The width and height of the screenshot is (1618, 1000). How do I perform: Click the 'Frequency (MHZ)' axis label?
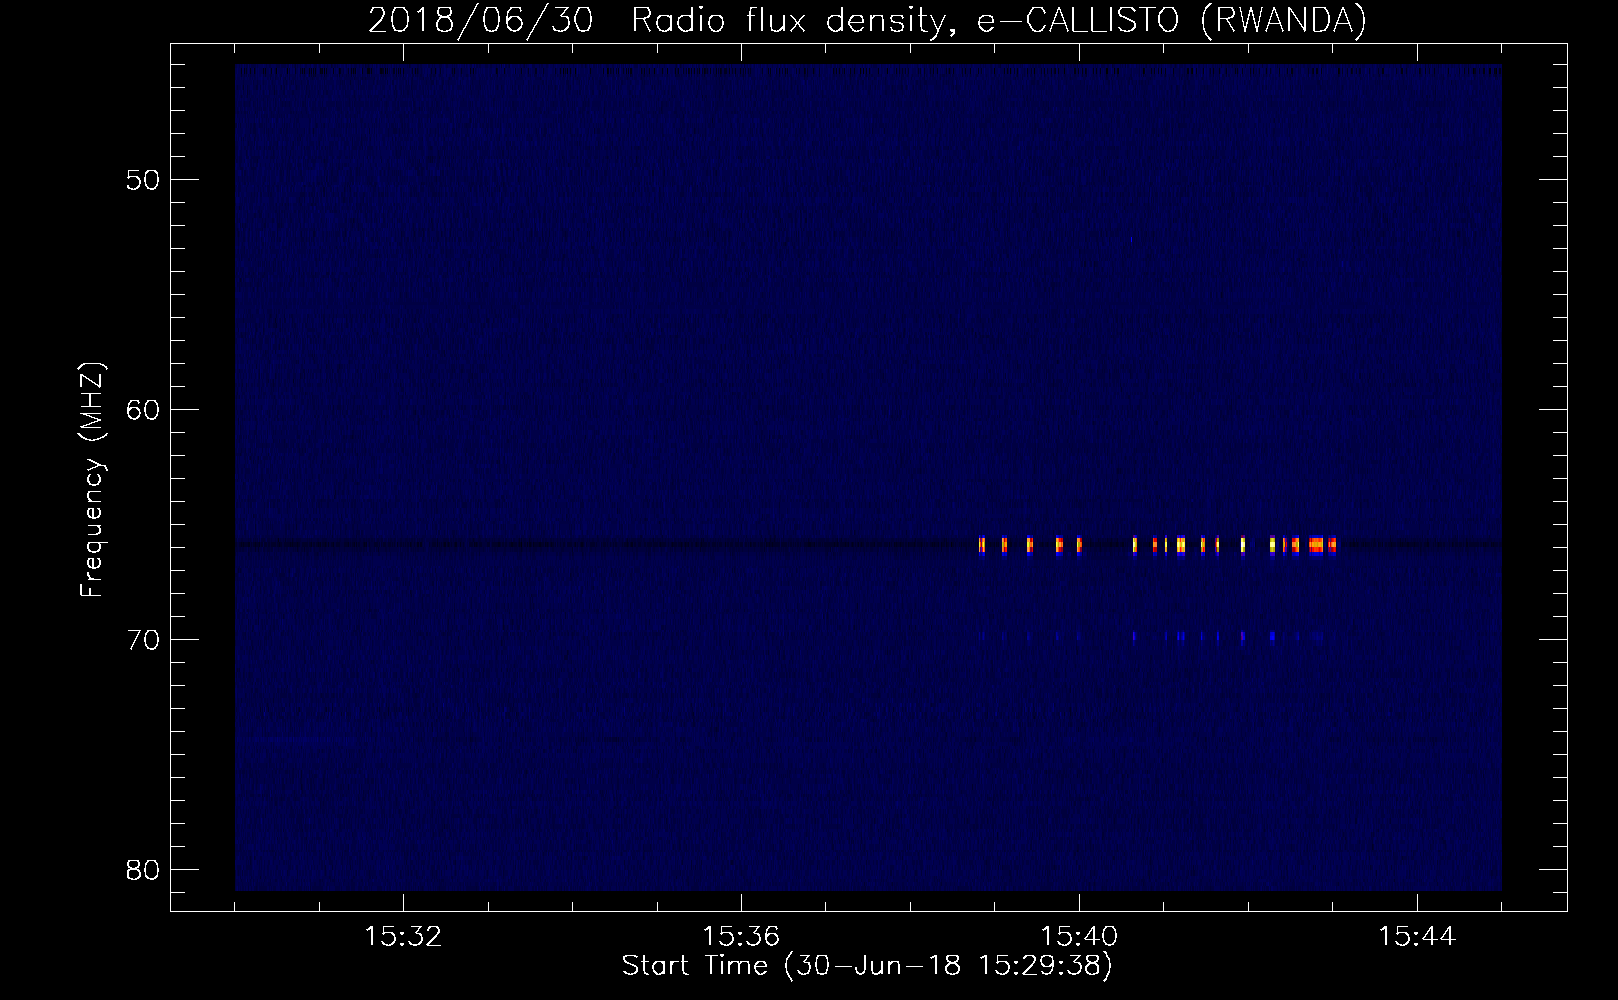pos(92,480)
